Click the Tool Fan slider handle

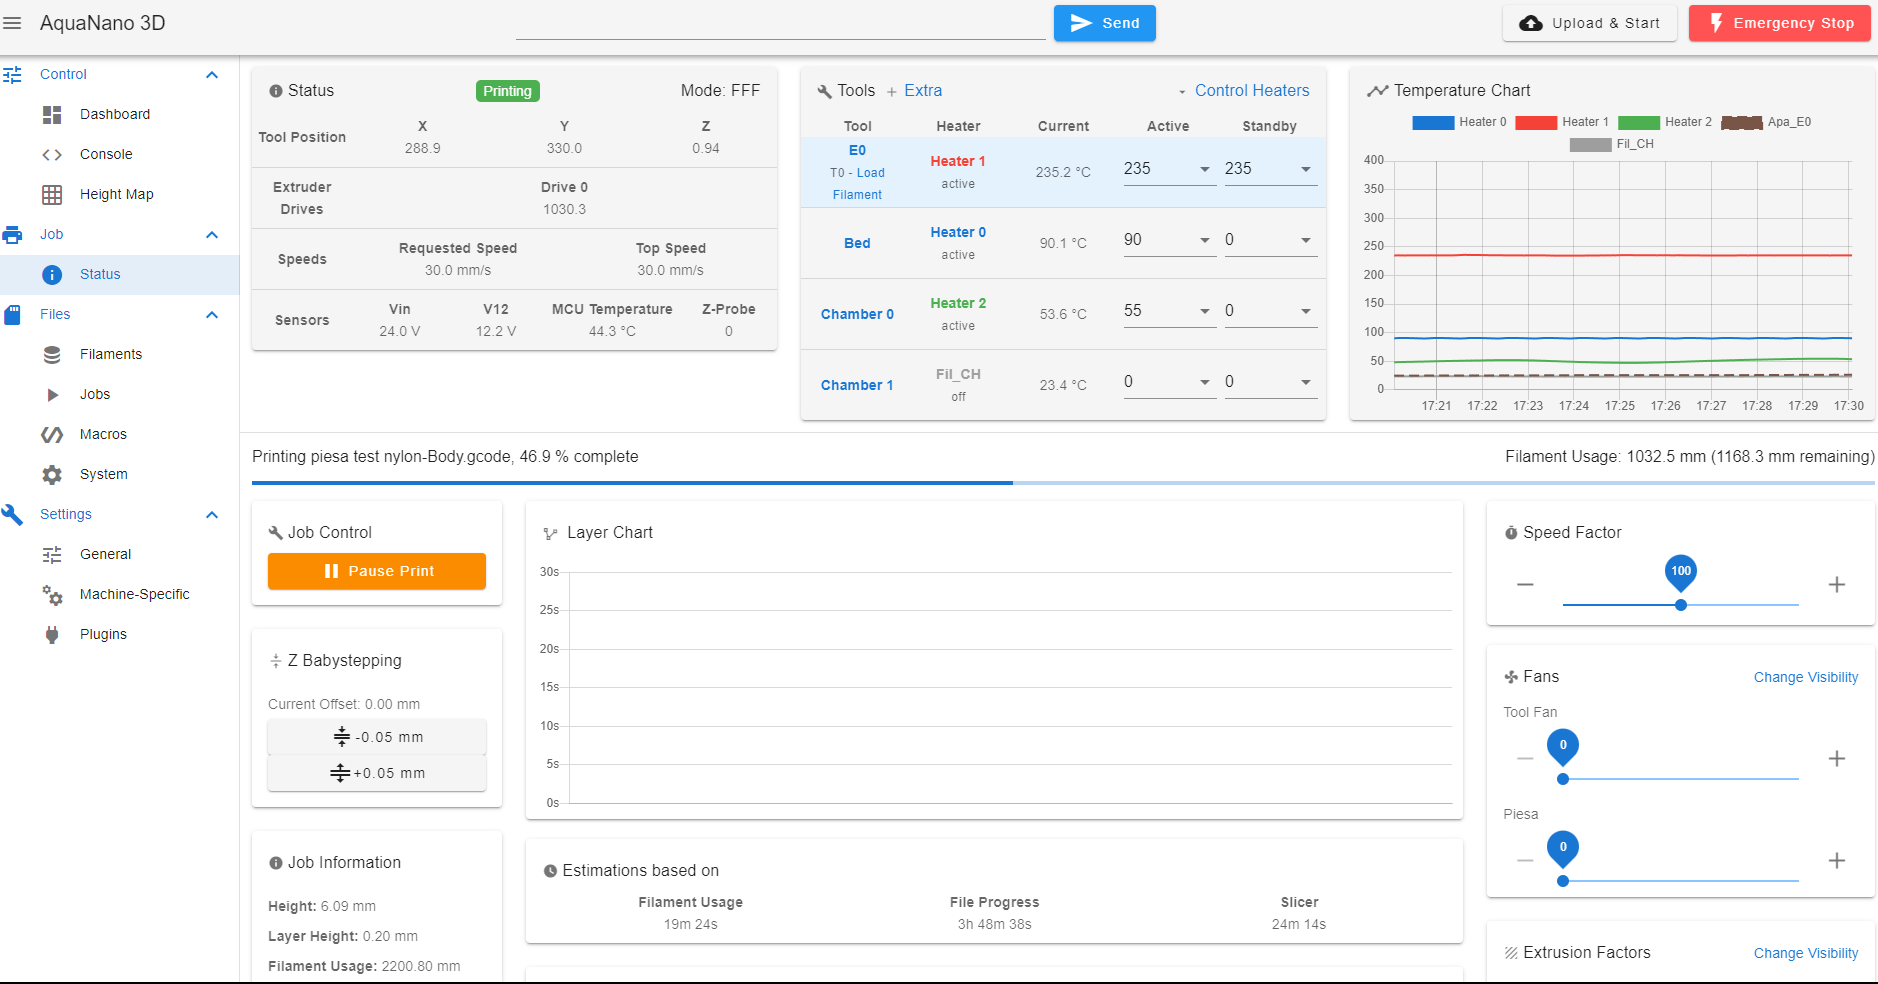pyautogui.click(x=1563, y=779)
